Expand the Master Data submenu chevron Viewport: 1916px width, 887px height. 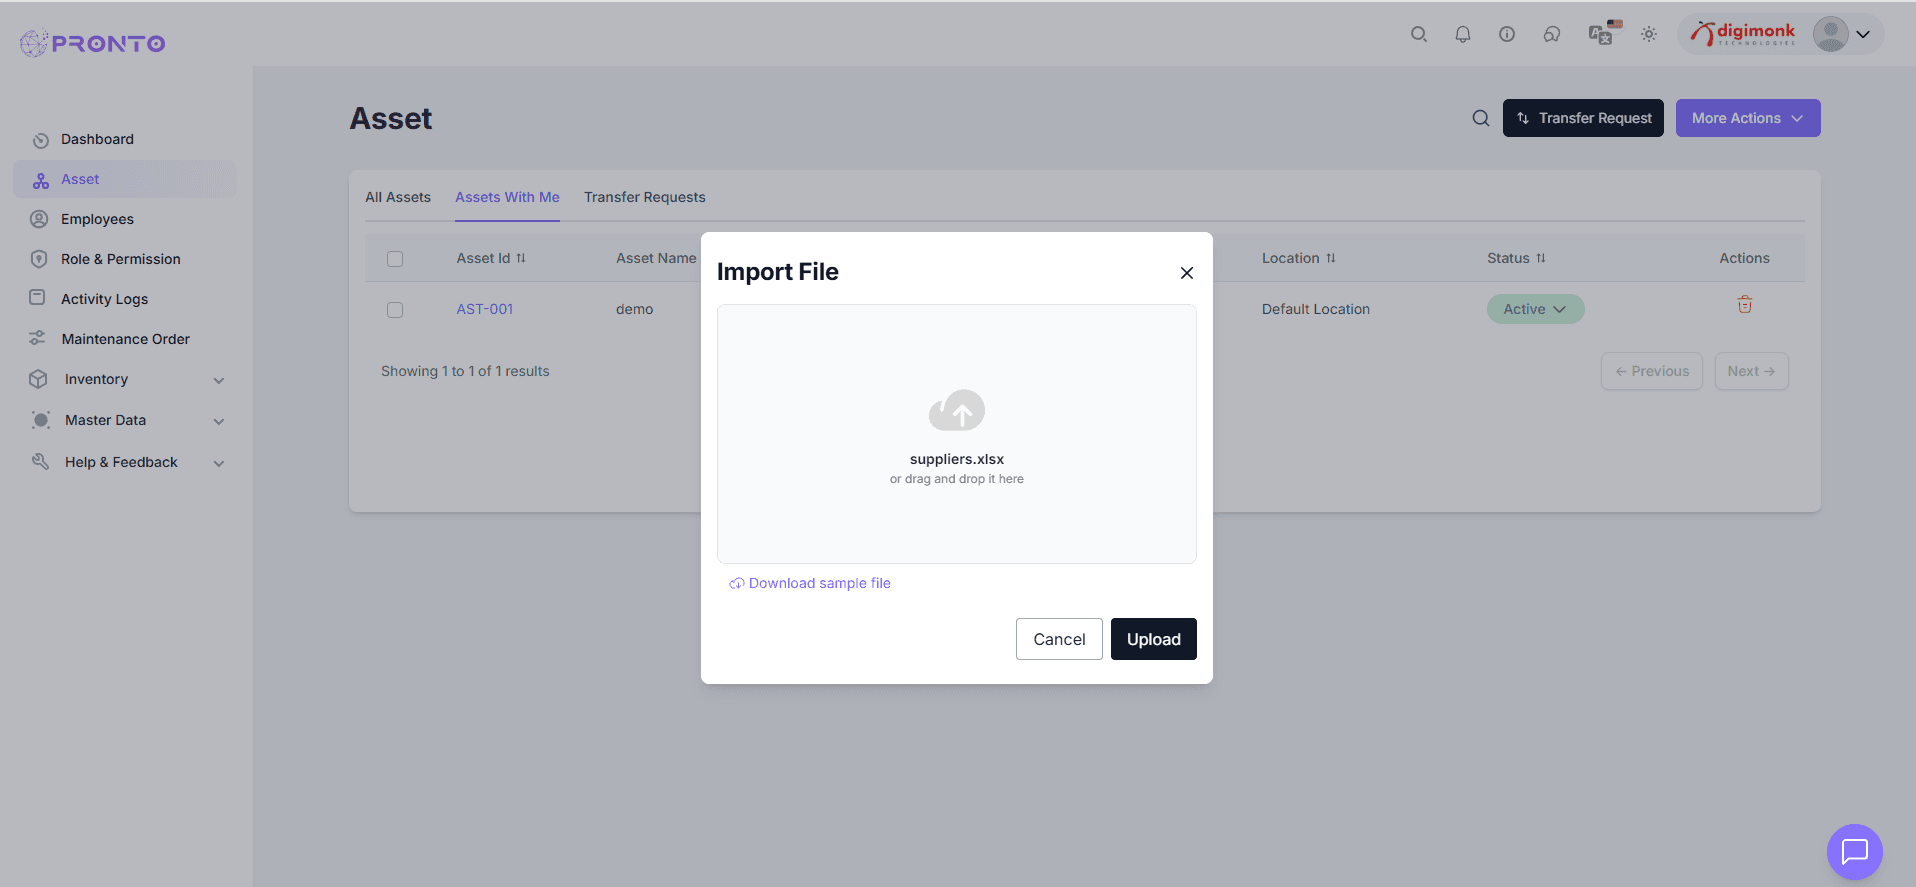[x=219, y=421]
